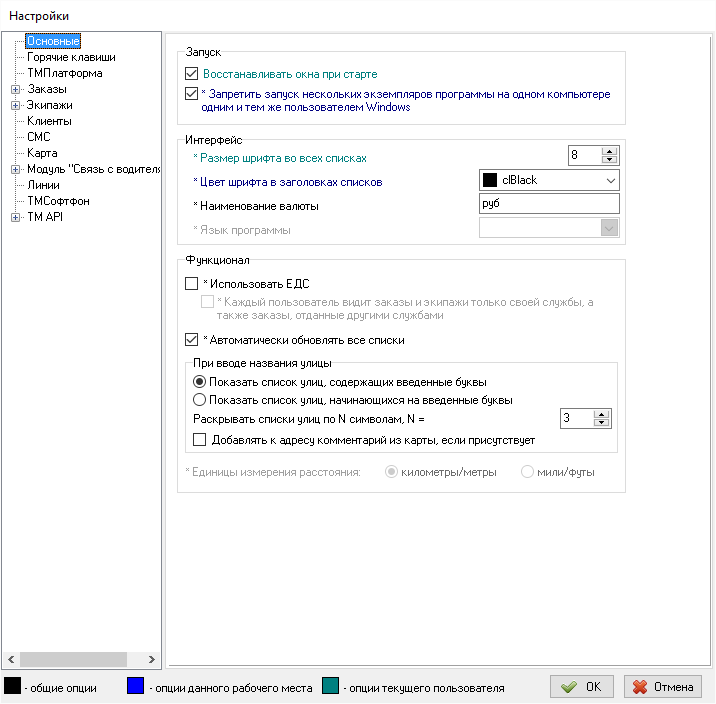Image resolution: width=716 pixels, height=704 pixels.
Task: Expand the Экипажи tree node
Action: (x=15, y=105)
